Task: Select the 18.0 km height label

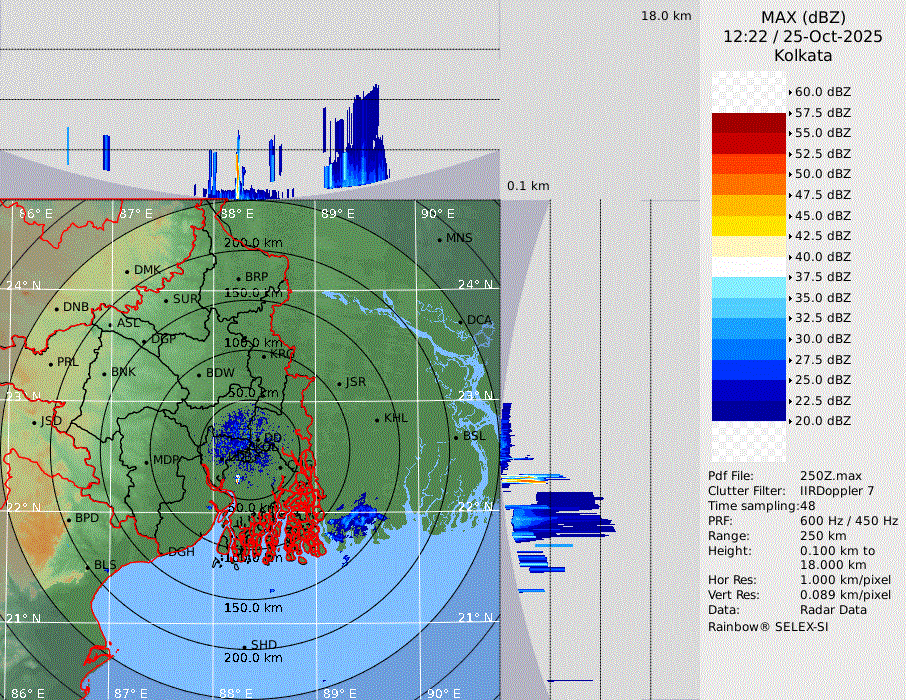Action: (x=666, y=16)
